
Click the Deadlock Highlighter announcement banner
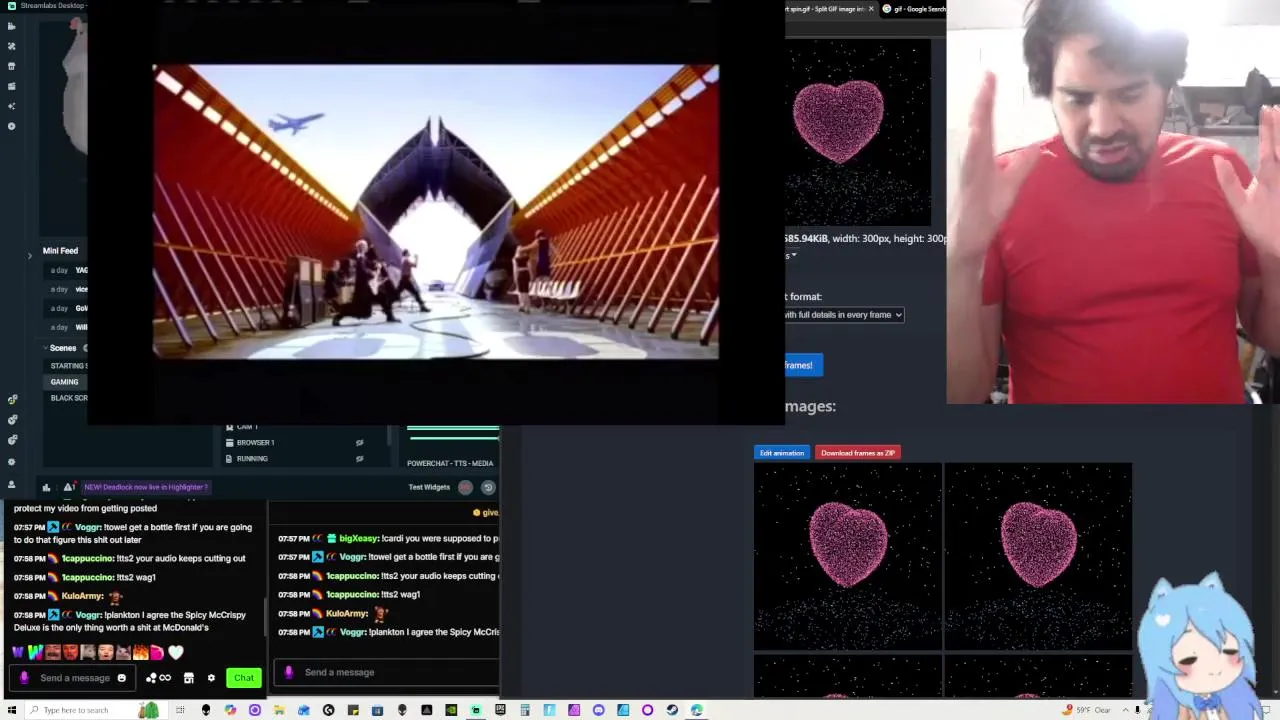pos(146,487)
